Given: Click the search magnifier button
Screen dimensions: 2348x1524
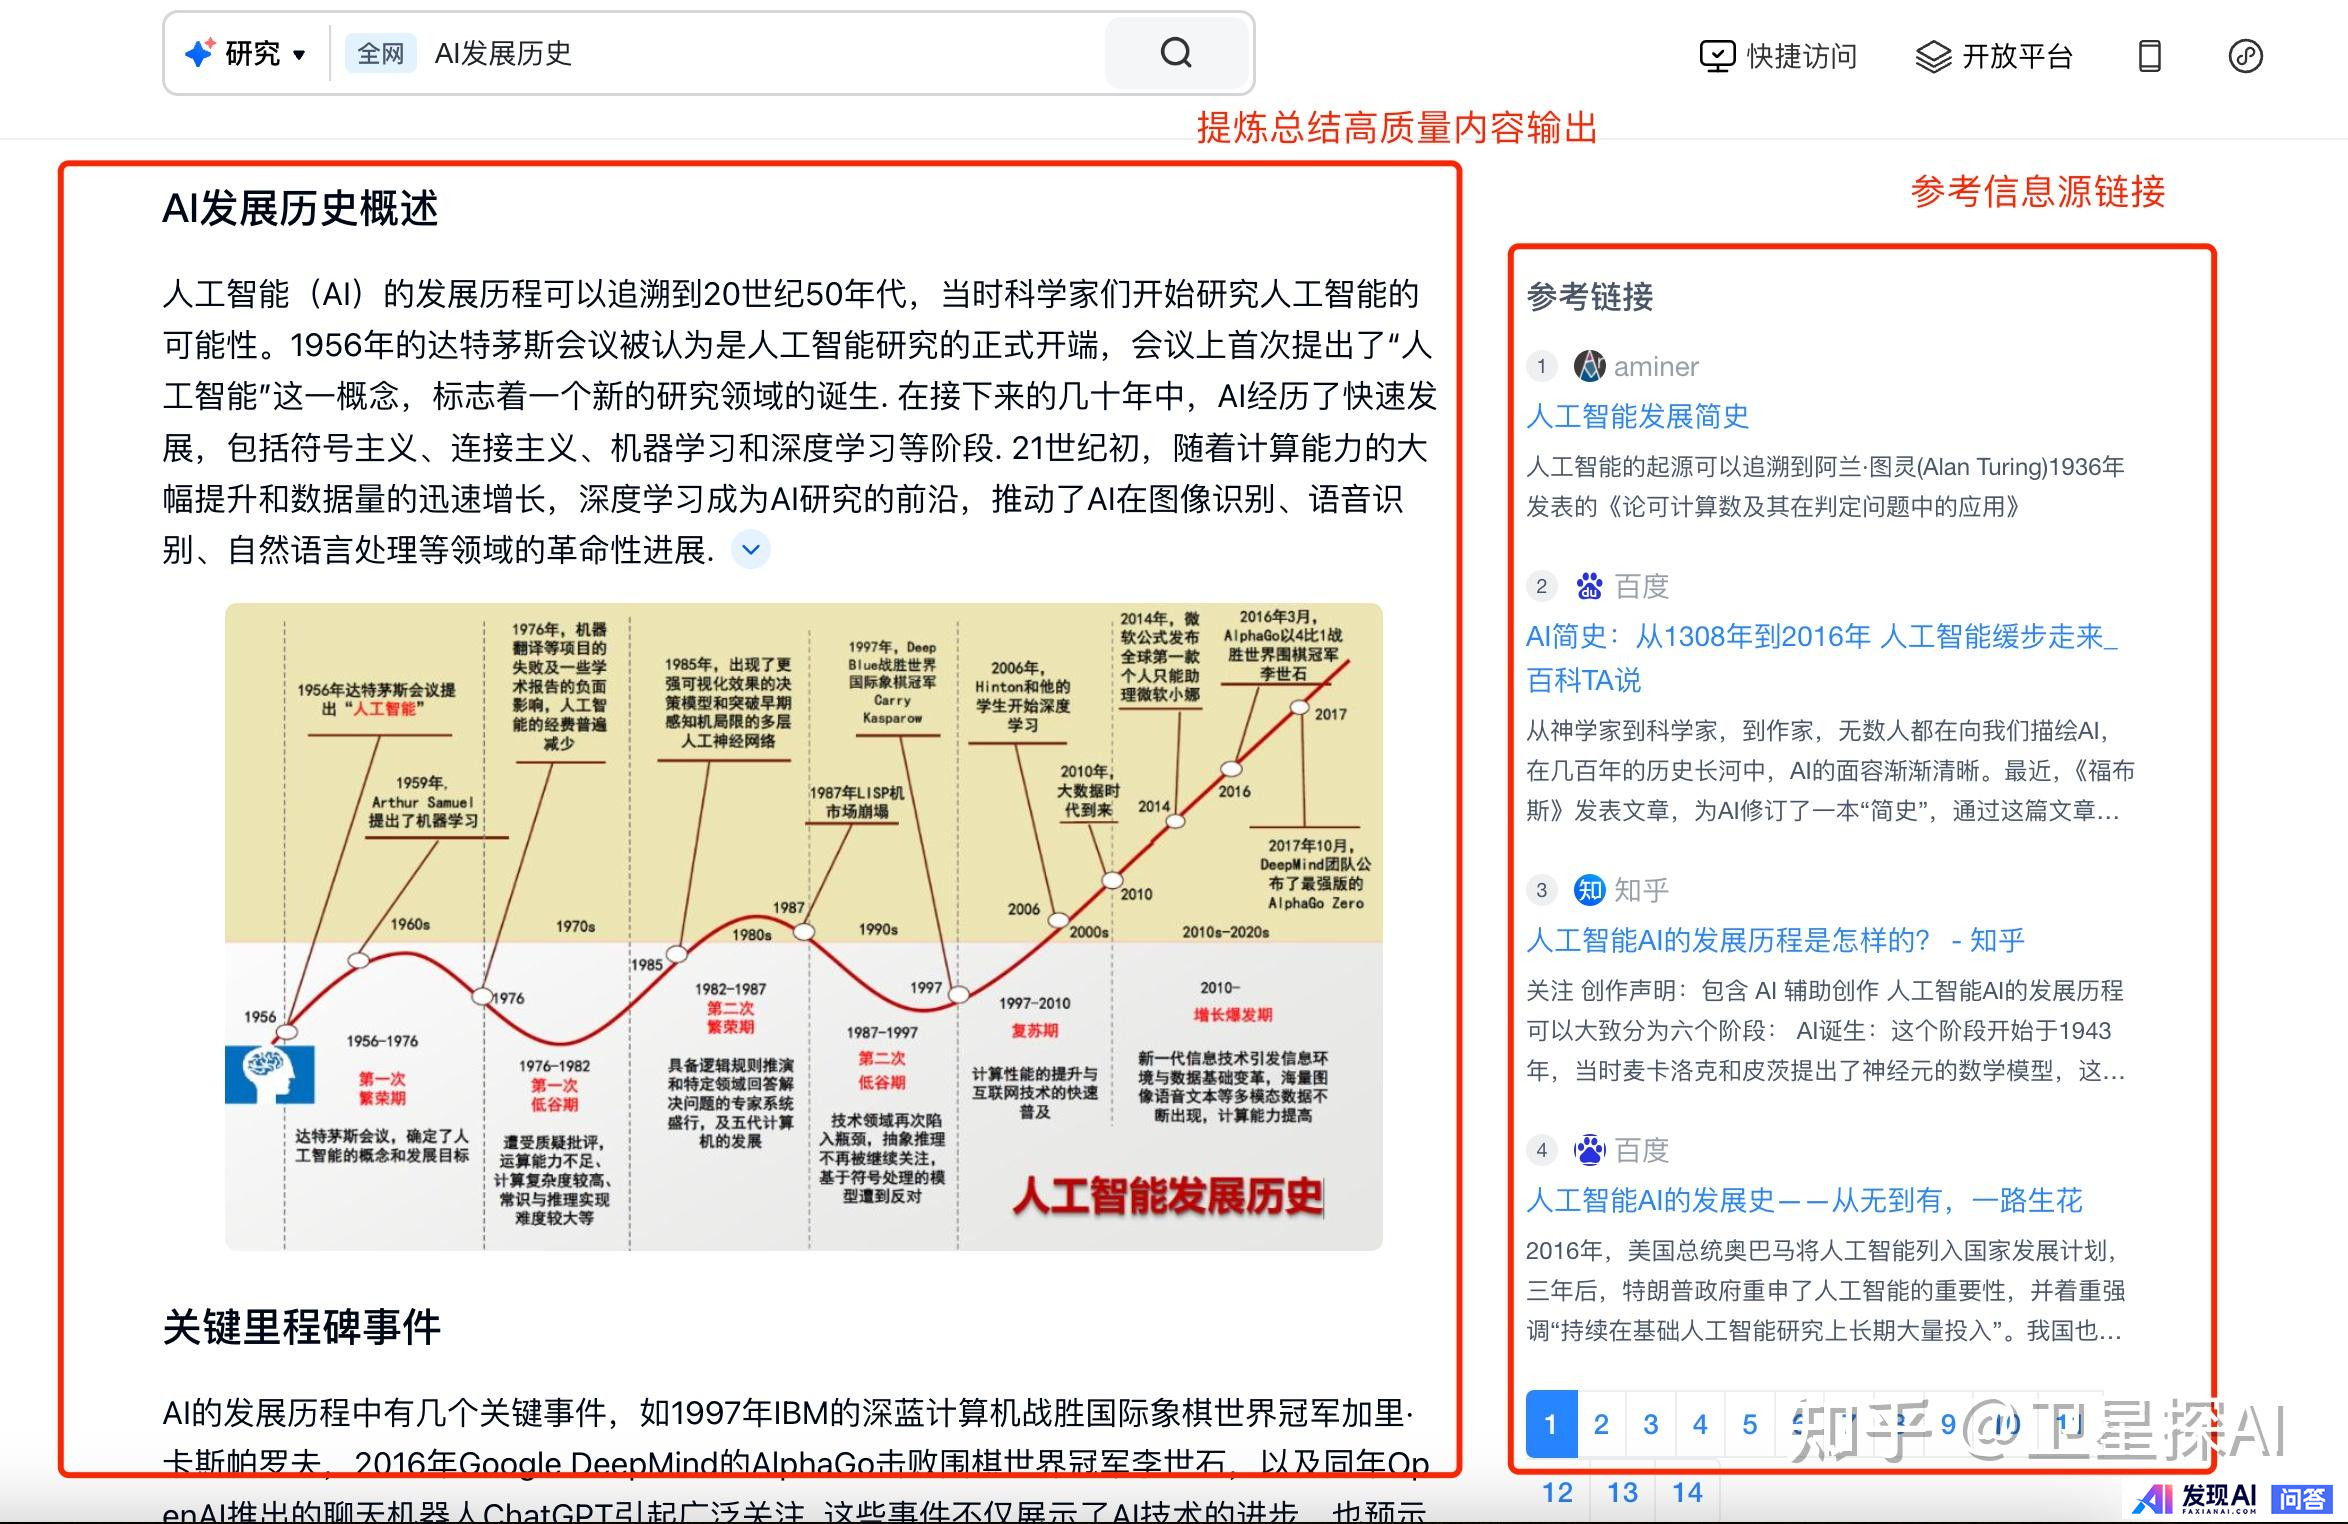Looking at the screenshot, I should [1176, 53].
